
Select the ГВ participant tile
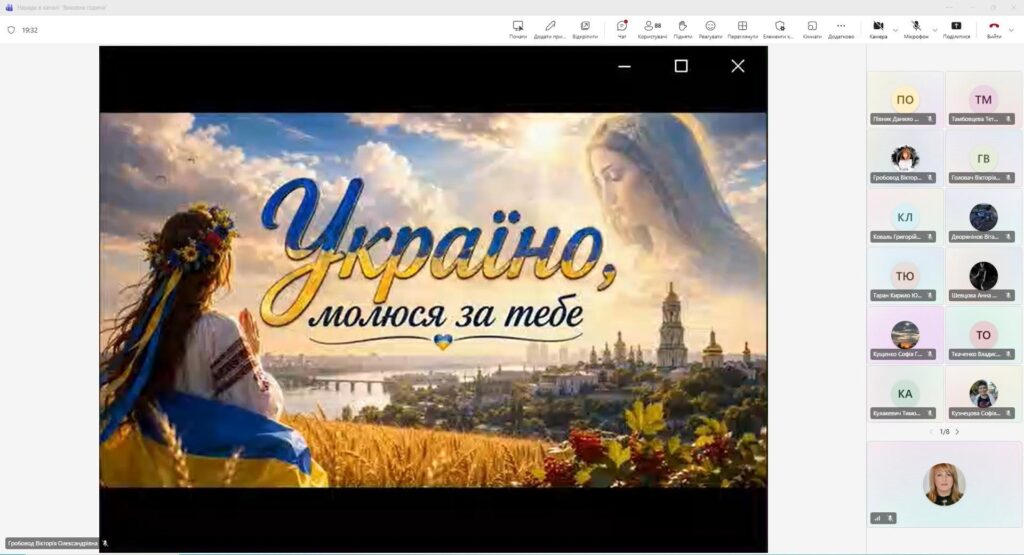click(983, 157)
